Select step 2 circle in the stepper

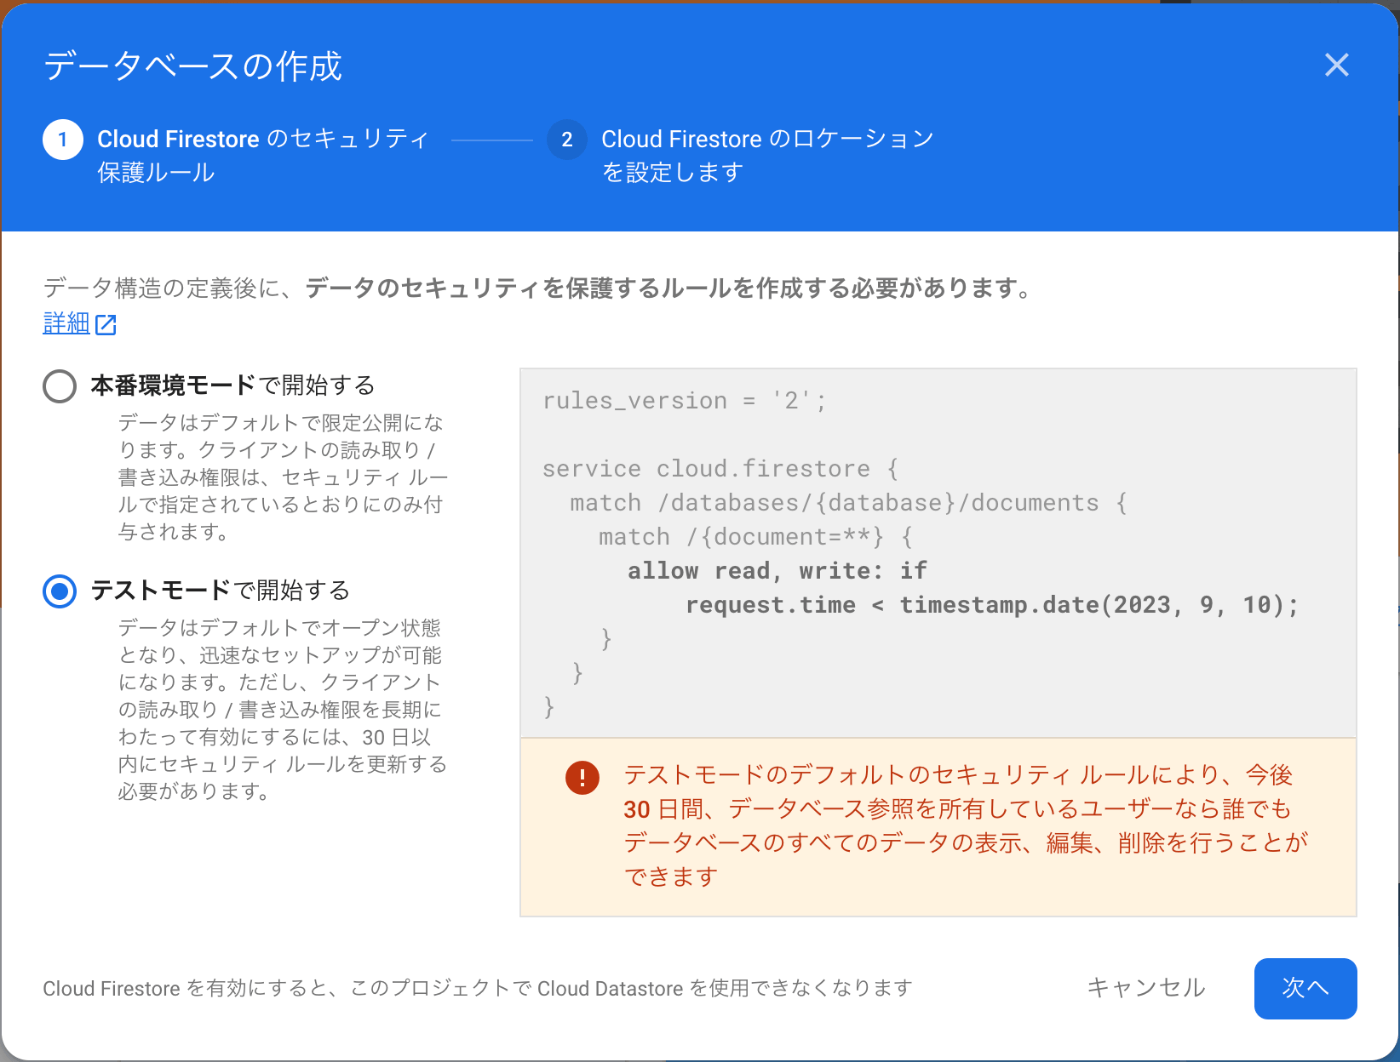pos(567,140)
